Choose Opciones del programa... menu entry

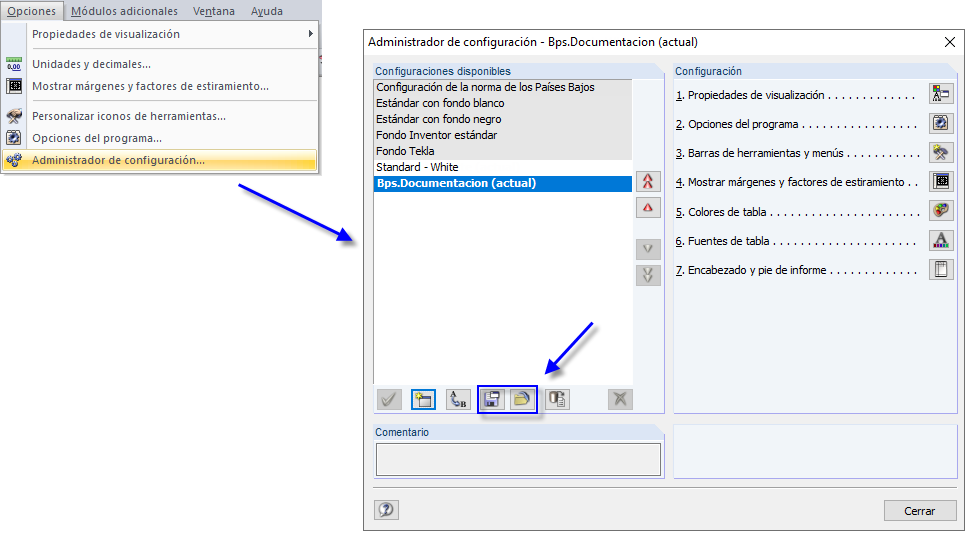pyautogui.click(x=161, y=138)
